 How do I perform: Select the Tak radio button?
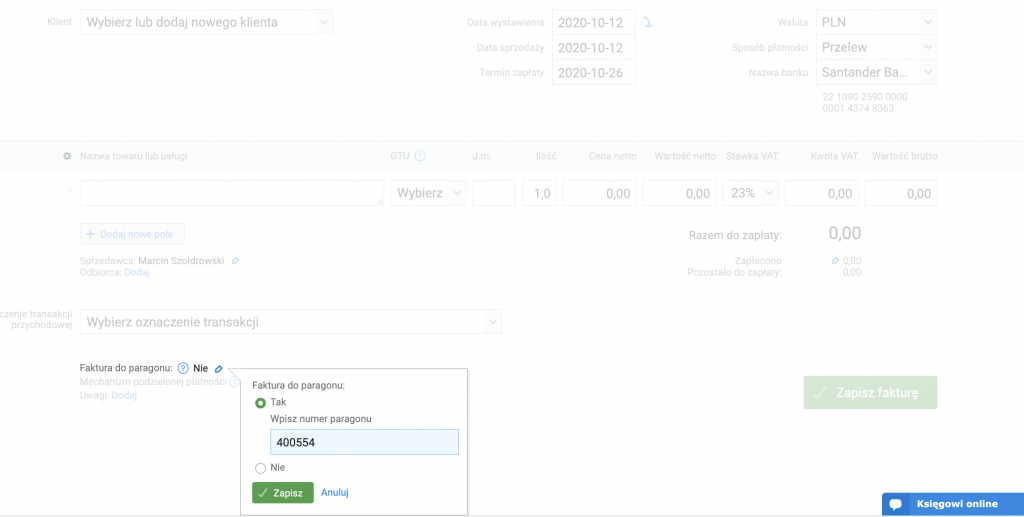point(260,403)
